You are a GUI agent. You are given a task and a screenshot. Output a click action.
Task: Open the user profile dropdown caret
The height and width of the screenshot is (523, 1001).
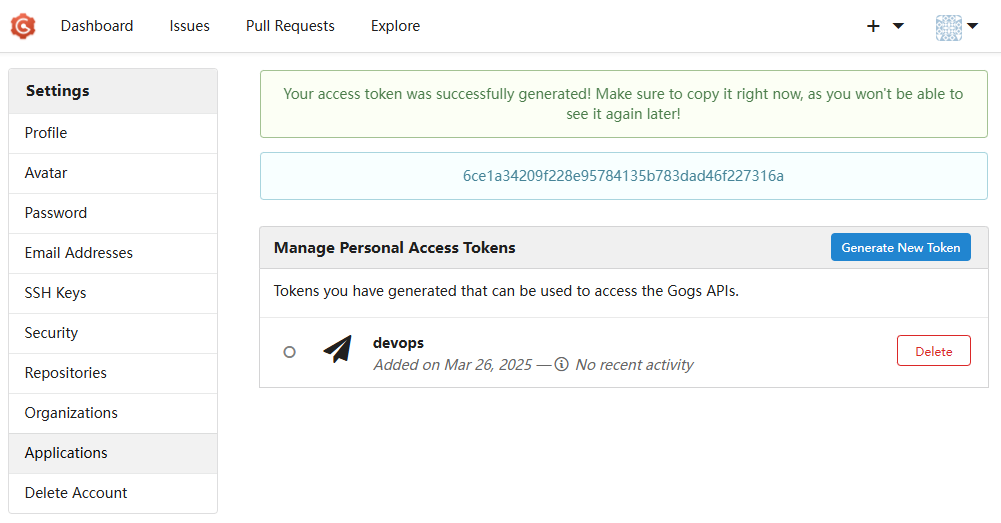(x=972, y=26)
